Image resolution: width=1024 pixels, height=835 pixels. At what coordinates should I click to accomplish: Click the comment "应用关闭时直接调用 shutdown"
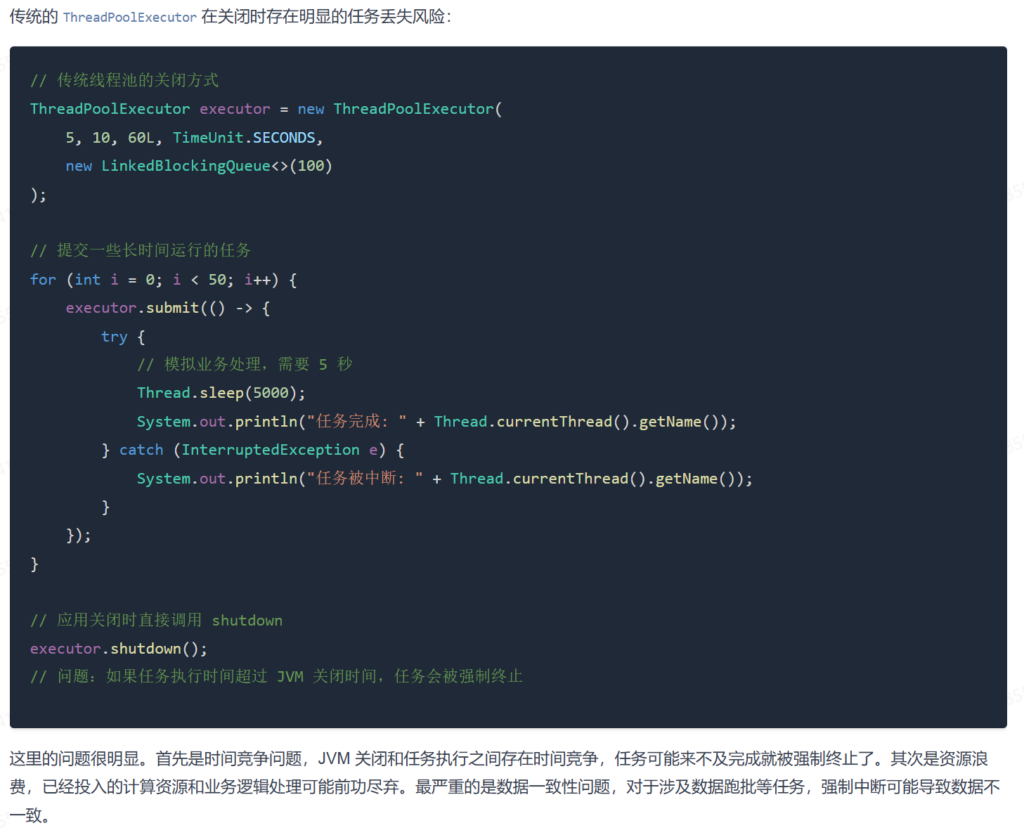tap(156, 620)
